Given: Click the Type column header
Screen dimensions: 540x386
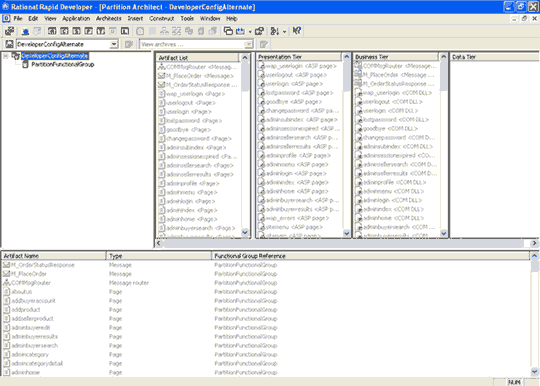Looking at the screenshot, I should point(159,255).
